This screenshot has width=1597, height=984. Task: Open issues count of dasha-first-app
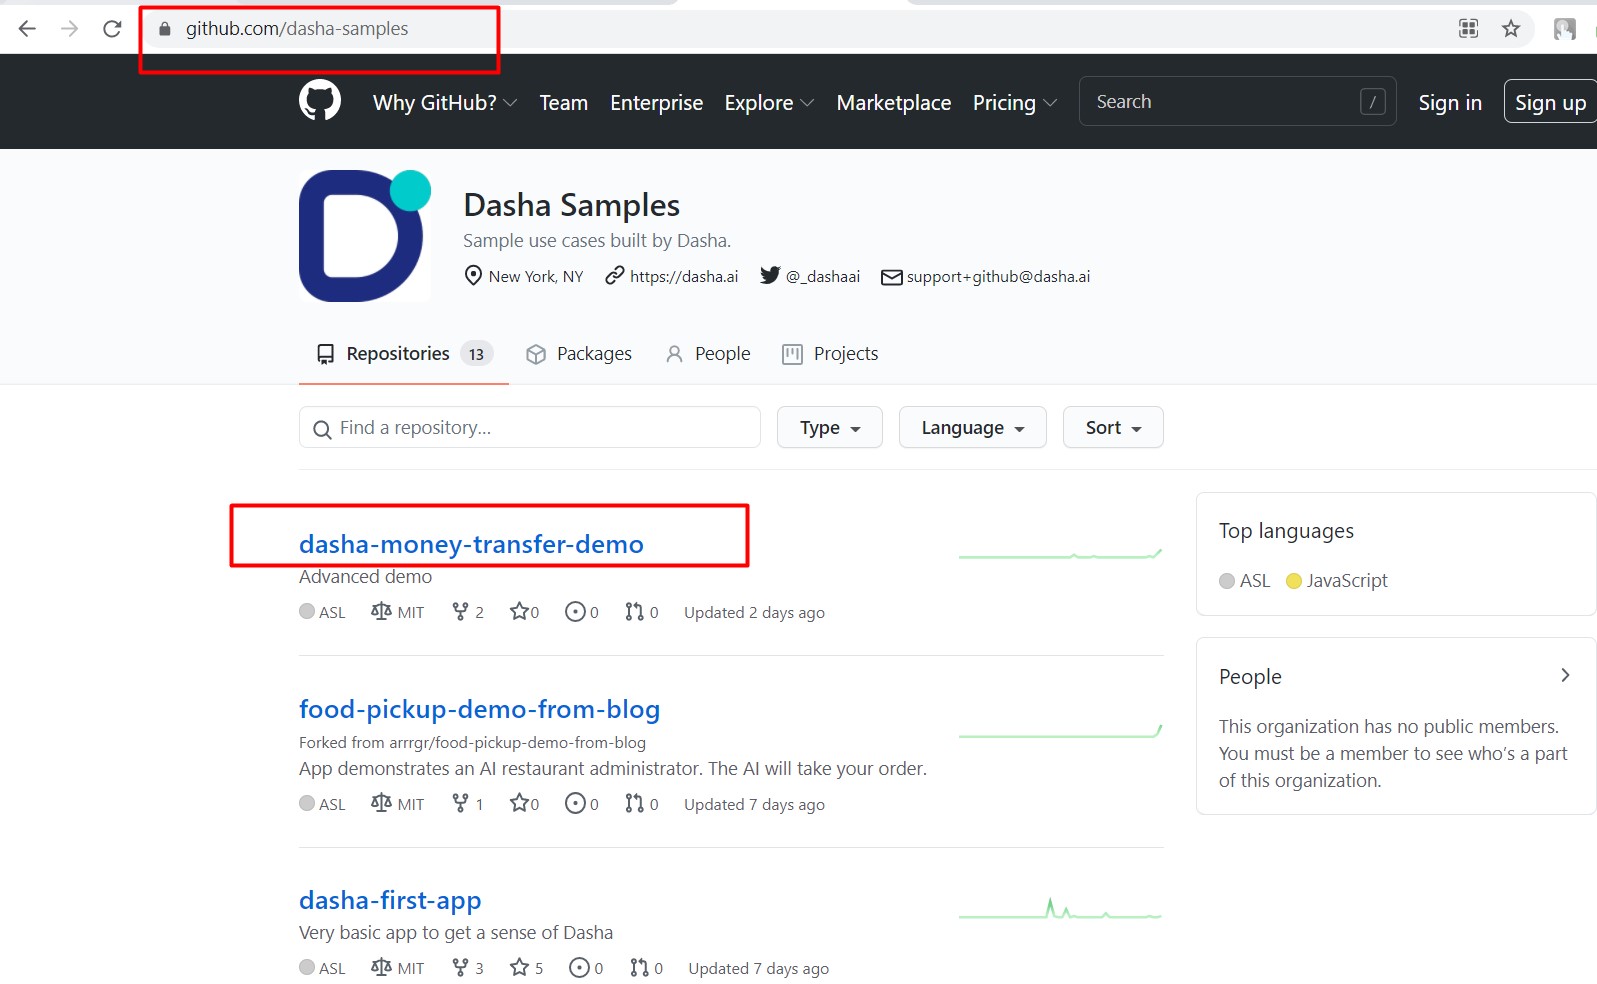[x=586, y=968]
